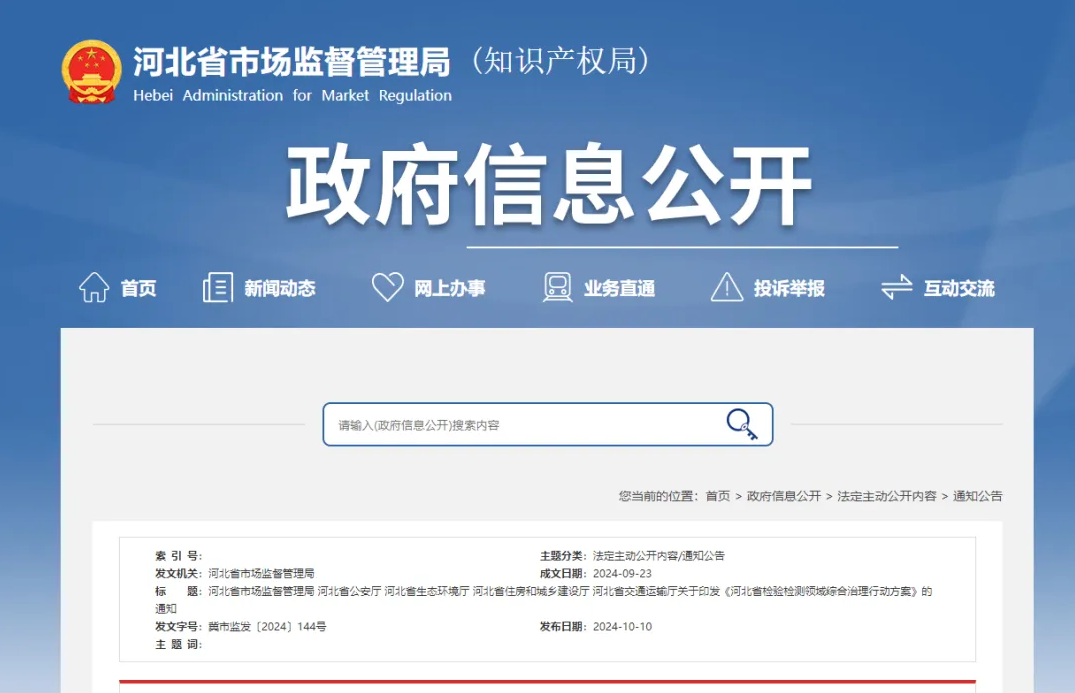1075x693 pixels.
Task: Open the 网上办事 menu item
Action: (450, 289)
